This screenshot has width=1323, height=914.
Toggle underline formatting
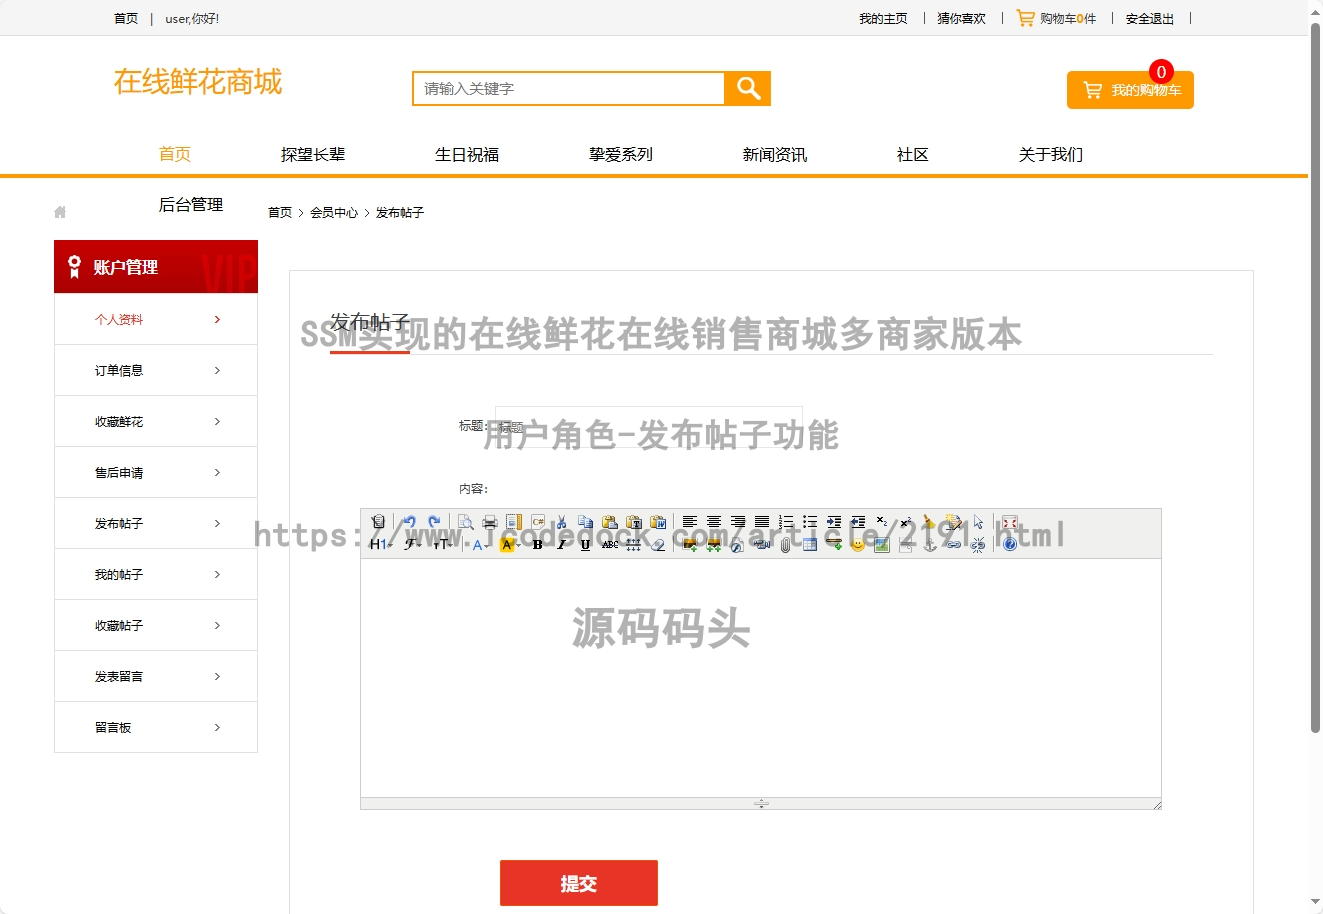click(x=586, y=545)
